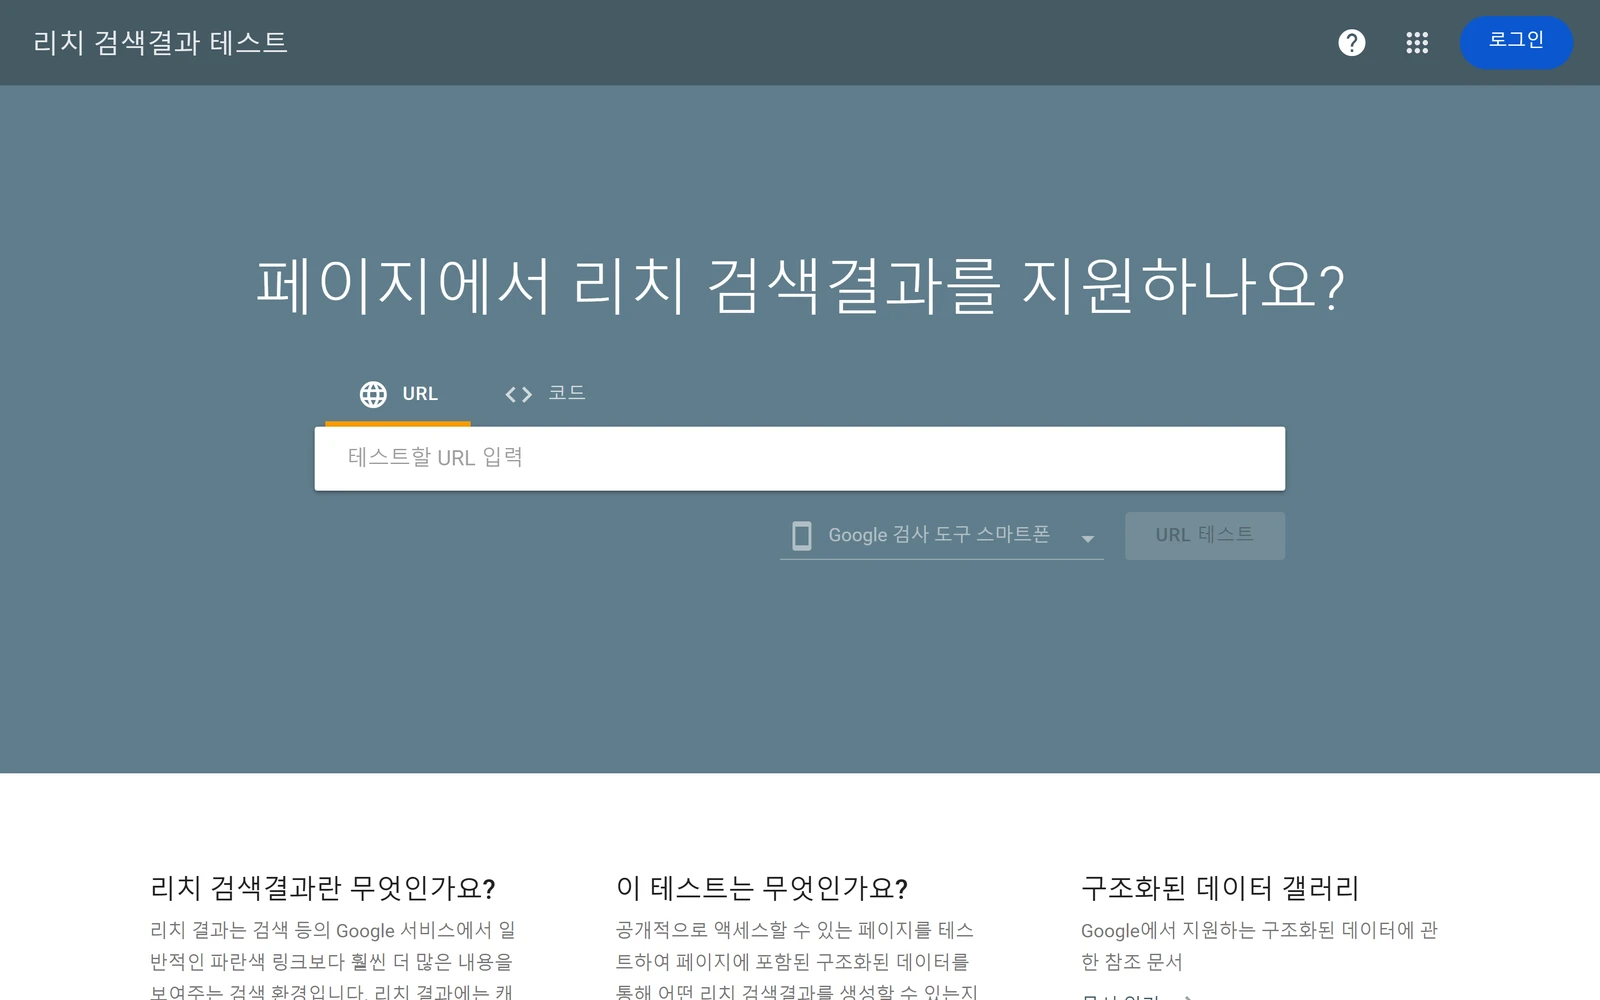Focus the 테스트할 URL 입력 field
Screen dimensions: 1600x1000
800,458
